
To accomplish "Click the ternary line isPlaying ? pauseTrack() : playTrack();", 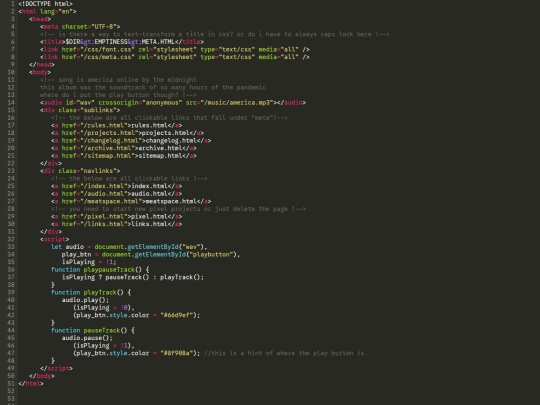I will 133,277.
